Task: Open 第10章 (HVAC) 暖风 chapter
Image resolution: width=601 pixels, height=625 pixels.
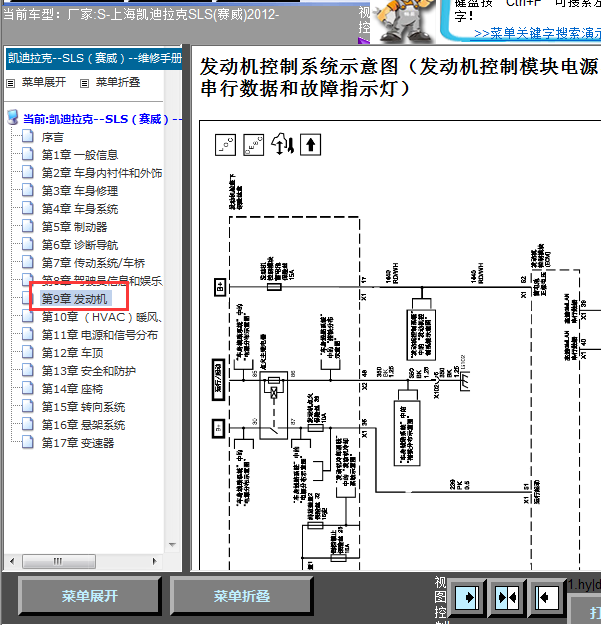Action: coord(102,317)
